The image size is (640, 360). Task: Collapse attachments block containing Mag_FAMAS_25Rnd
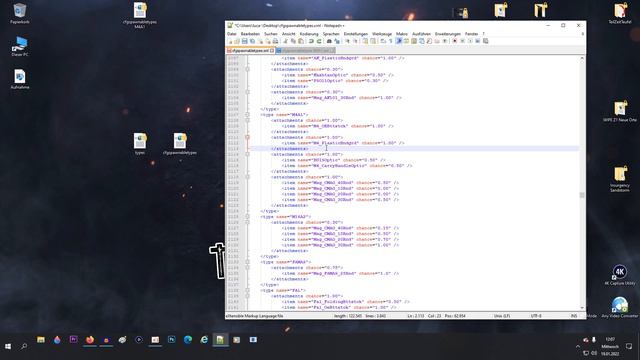(x=247, y=268)
